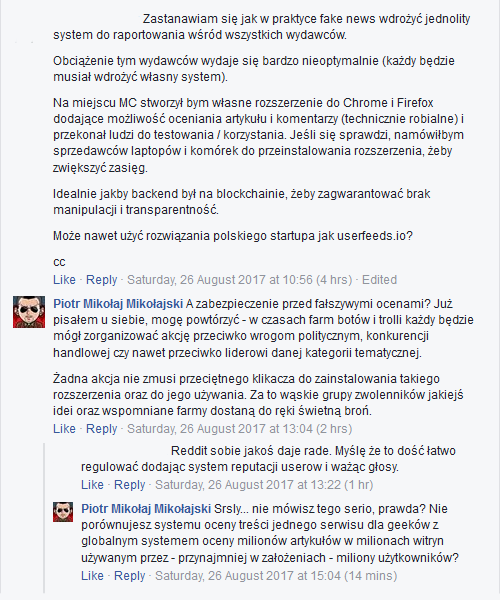Reply to the Srsly comment from 15:04
Viewport: 500px width, 600px height.
point(129,576)
